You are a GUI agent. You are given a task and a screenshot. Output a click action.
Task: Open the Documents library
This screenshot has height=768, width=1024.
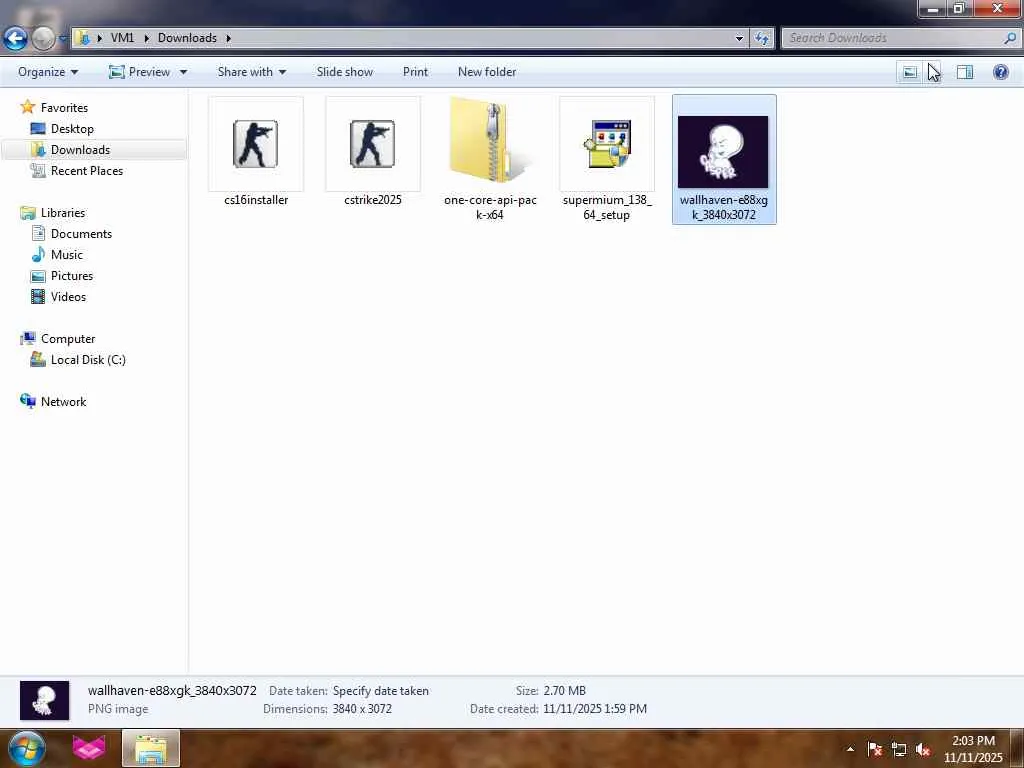81,234
